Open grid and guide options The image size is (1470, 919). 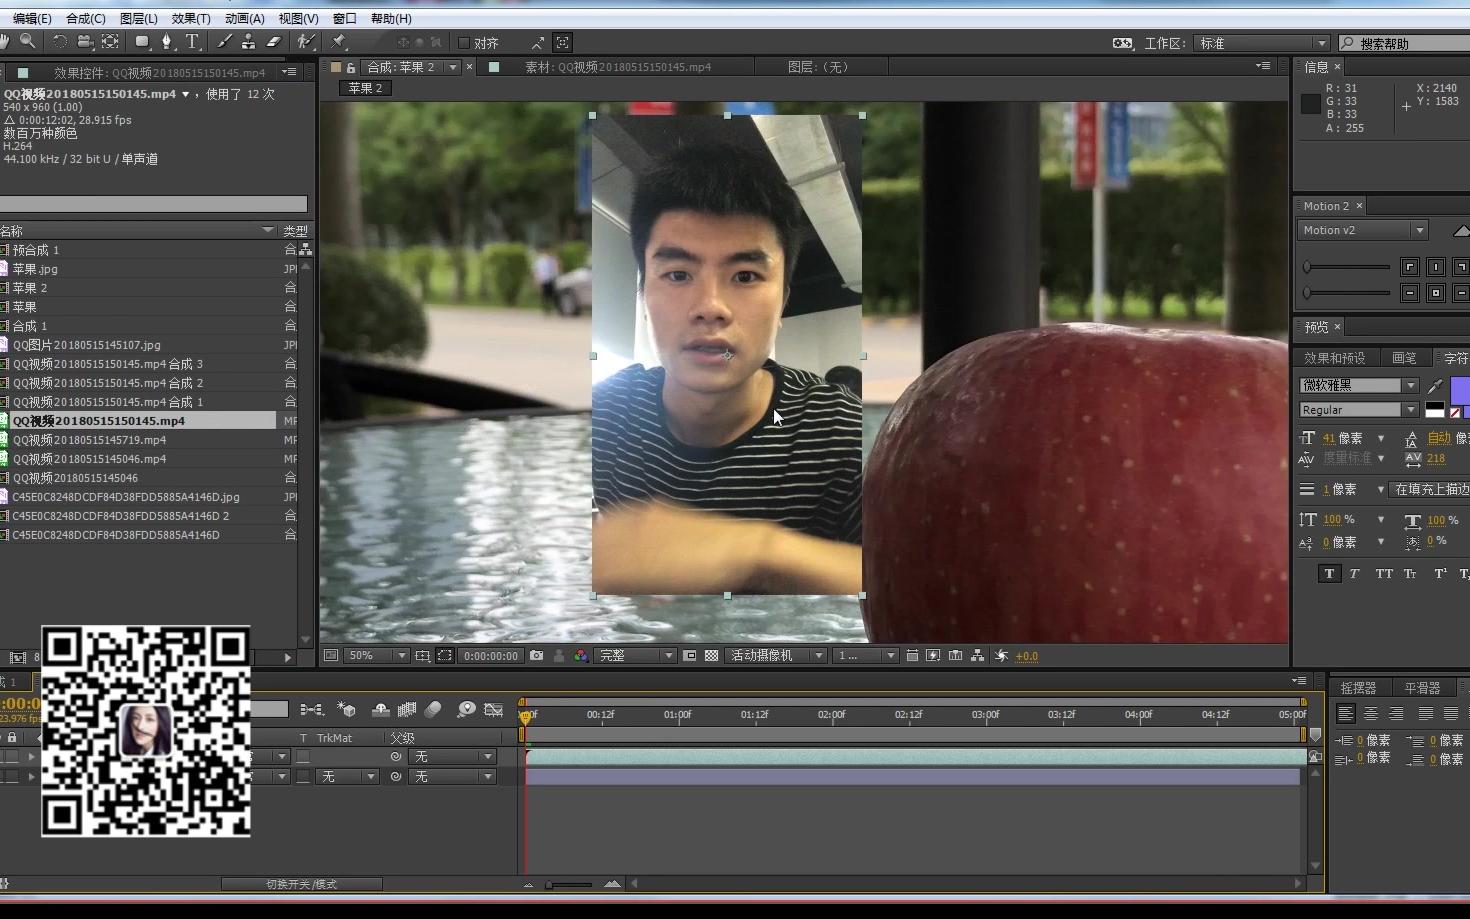[423, 656]
